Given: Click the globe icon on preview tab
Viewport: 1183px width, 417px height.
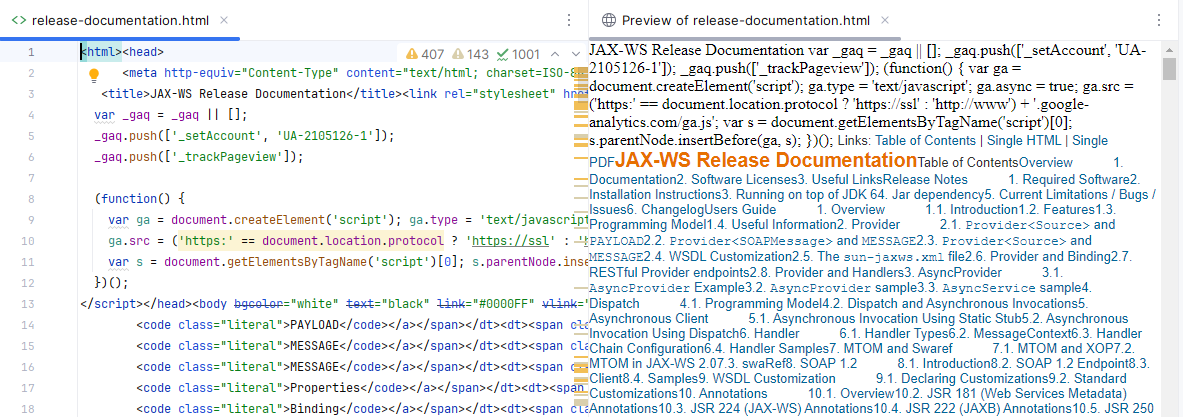Looking at the screenshot, I should pyautogui.click(x=608, y=20).
